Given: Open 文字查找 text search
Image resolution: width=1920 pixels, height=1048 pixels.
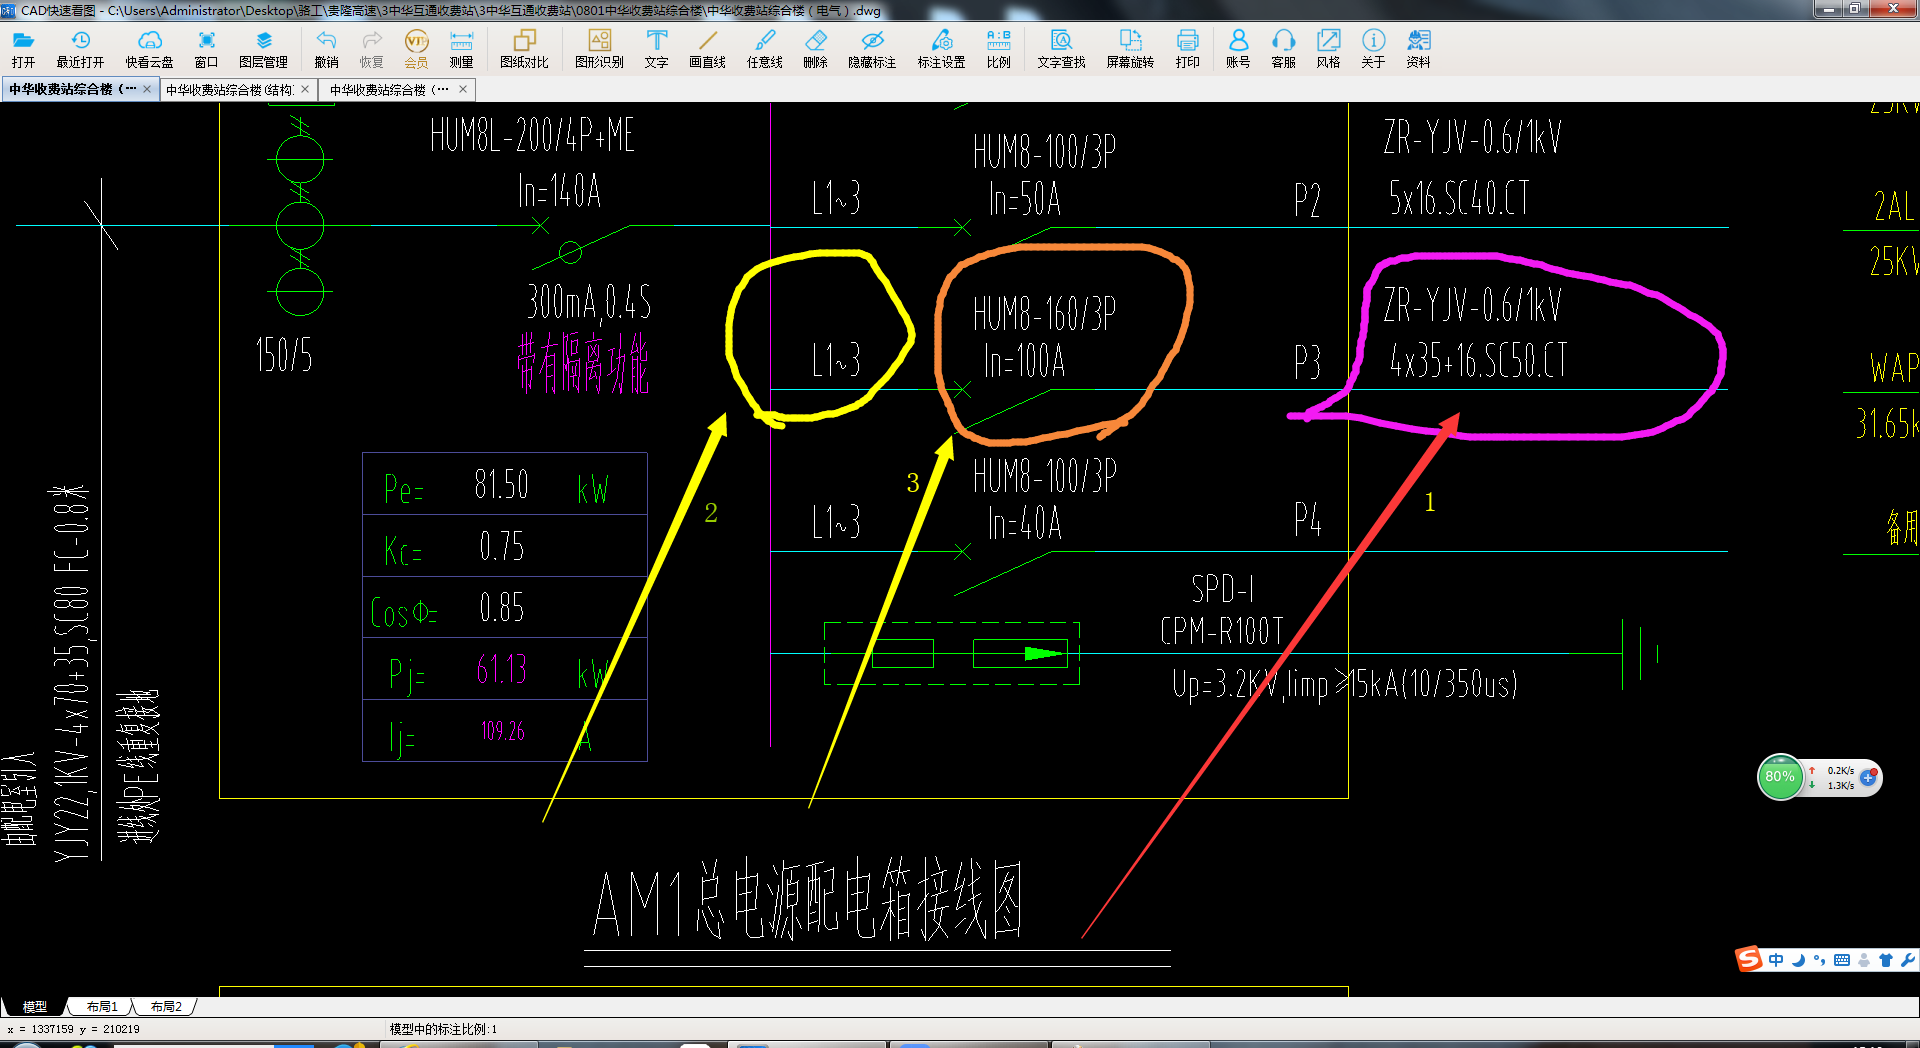Looking at the screenshot, I should click(1061, 48).
